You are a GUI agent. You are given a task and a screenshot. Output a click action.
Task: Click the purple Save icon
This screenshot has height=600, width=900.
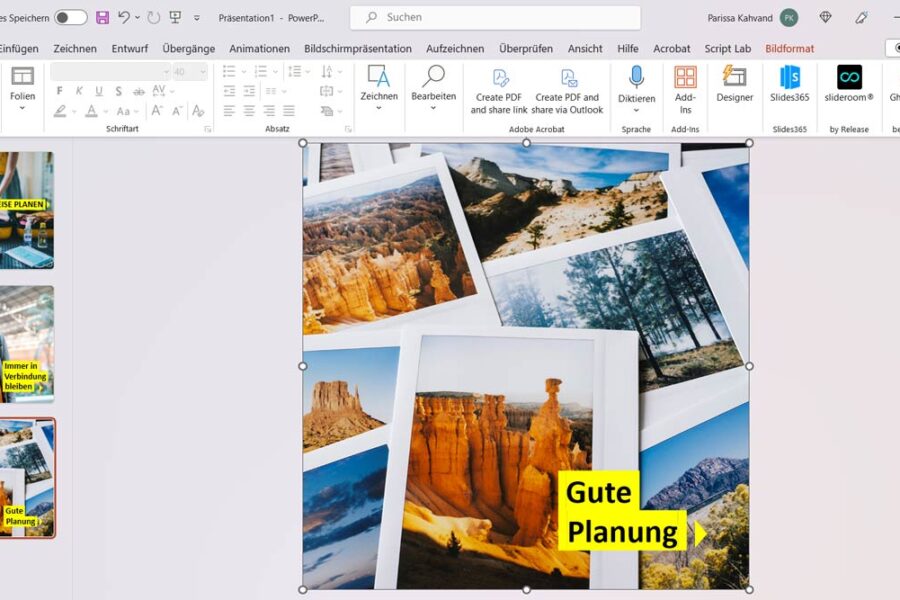[102, 17]
